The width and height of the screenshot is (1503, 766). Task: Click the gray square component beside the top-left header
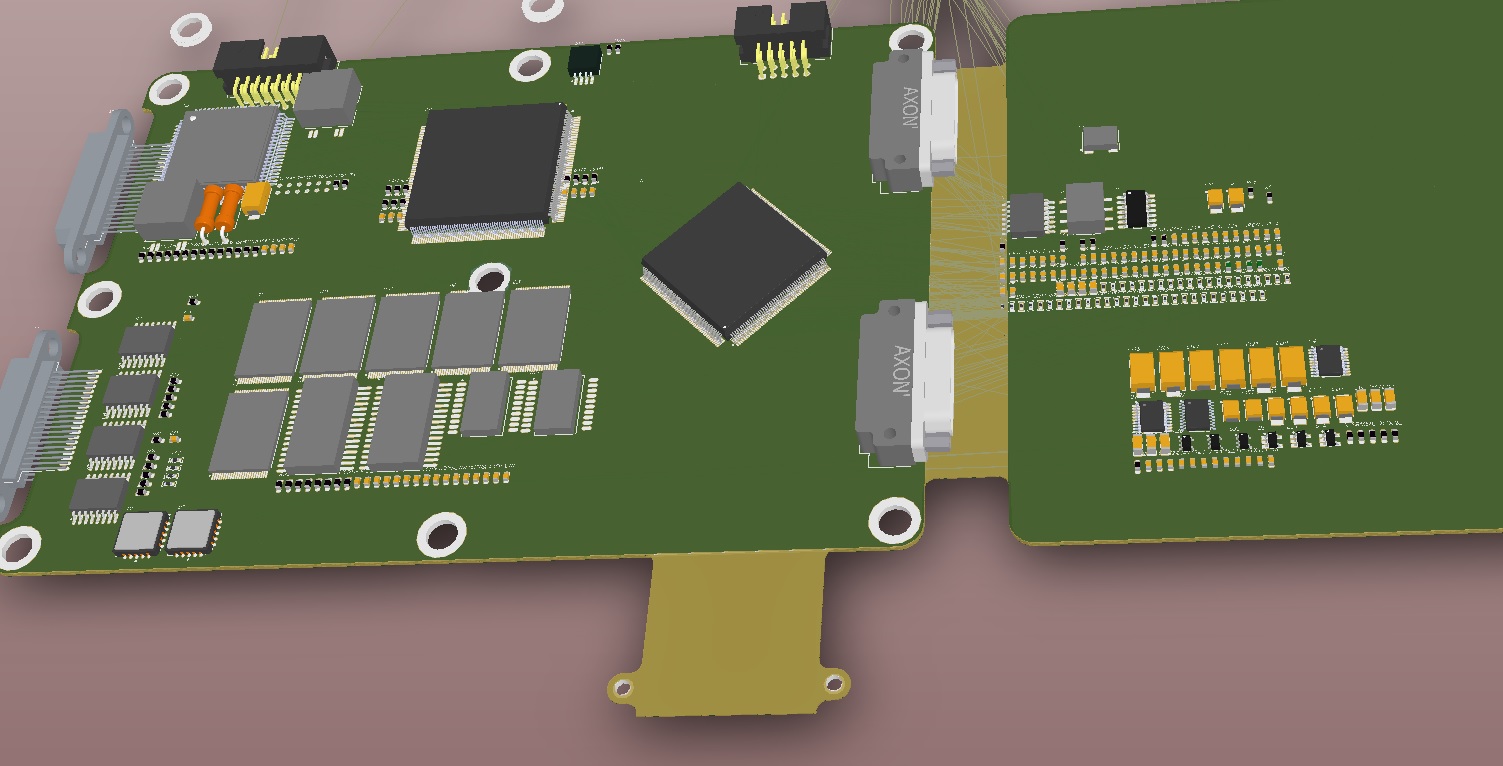coord(327,99)
